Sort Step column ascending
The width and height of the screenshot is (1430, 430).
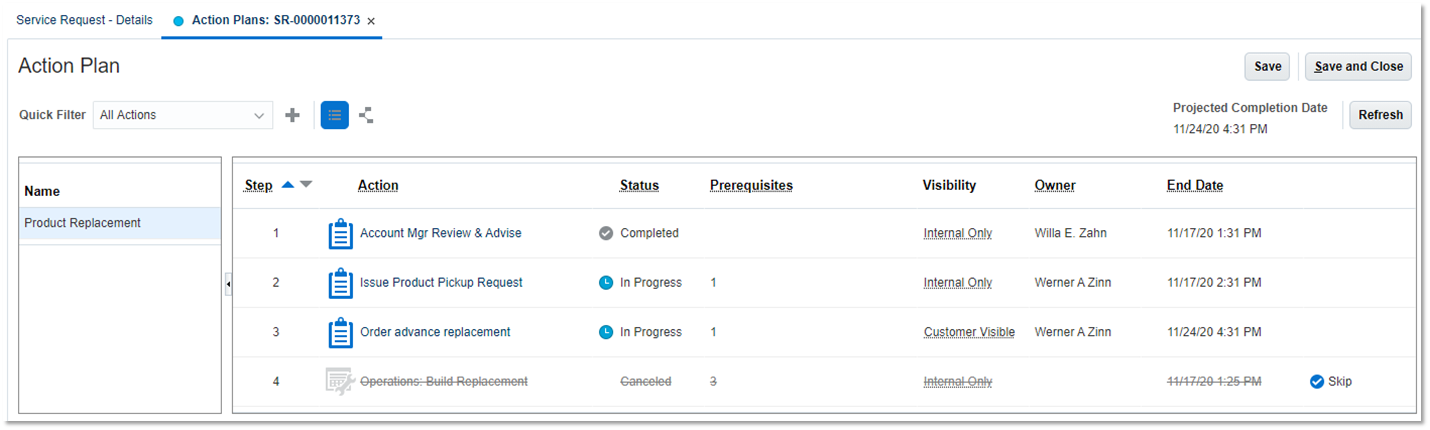(288, 185)
